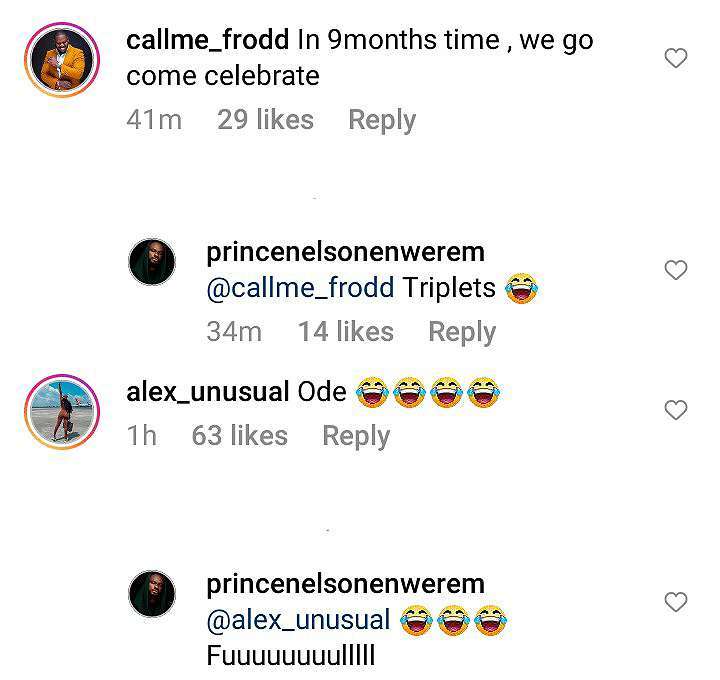Reply to callme_frodd's comment

pos(381,120)
